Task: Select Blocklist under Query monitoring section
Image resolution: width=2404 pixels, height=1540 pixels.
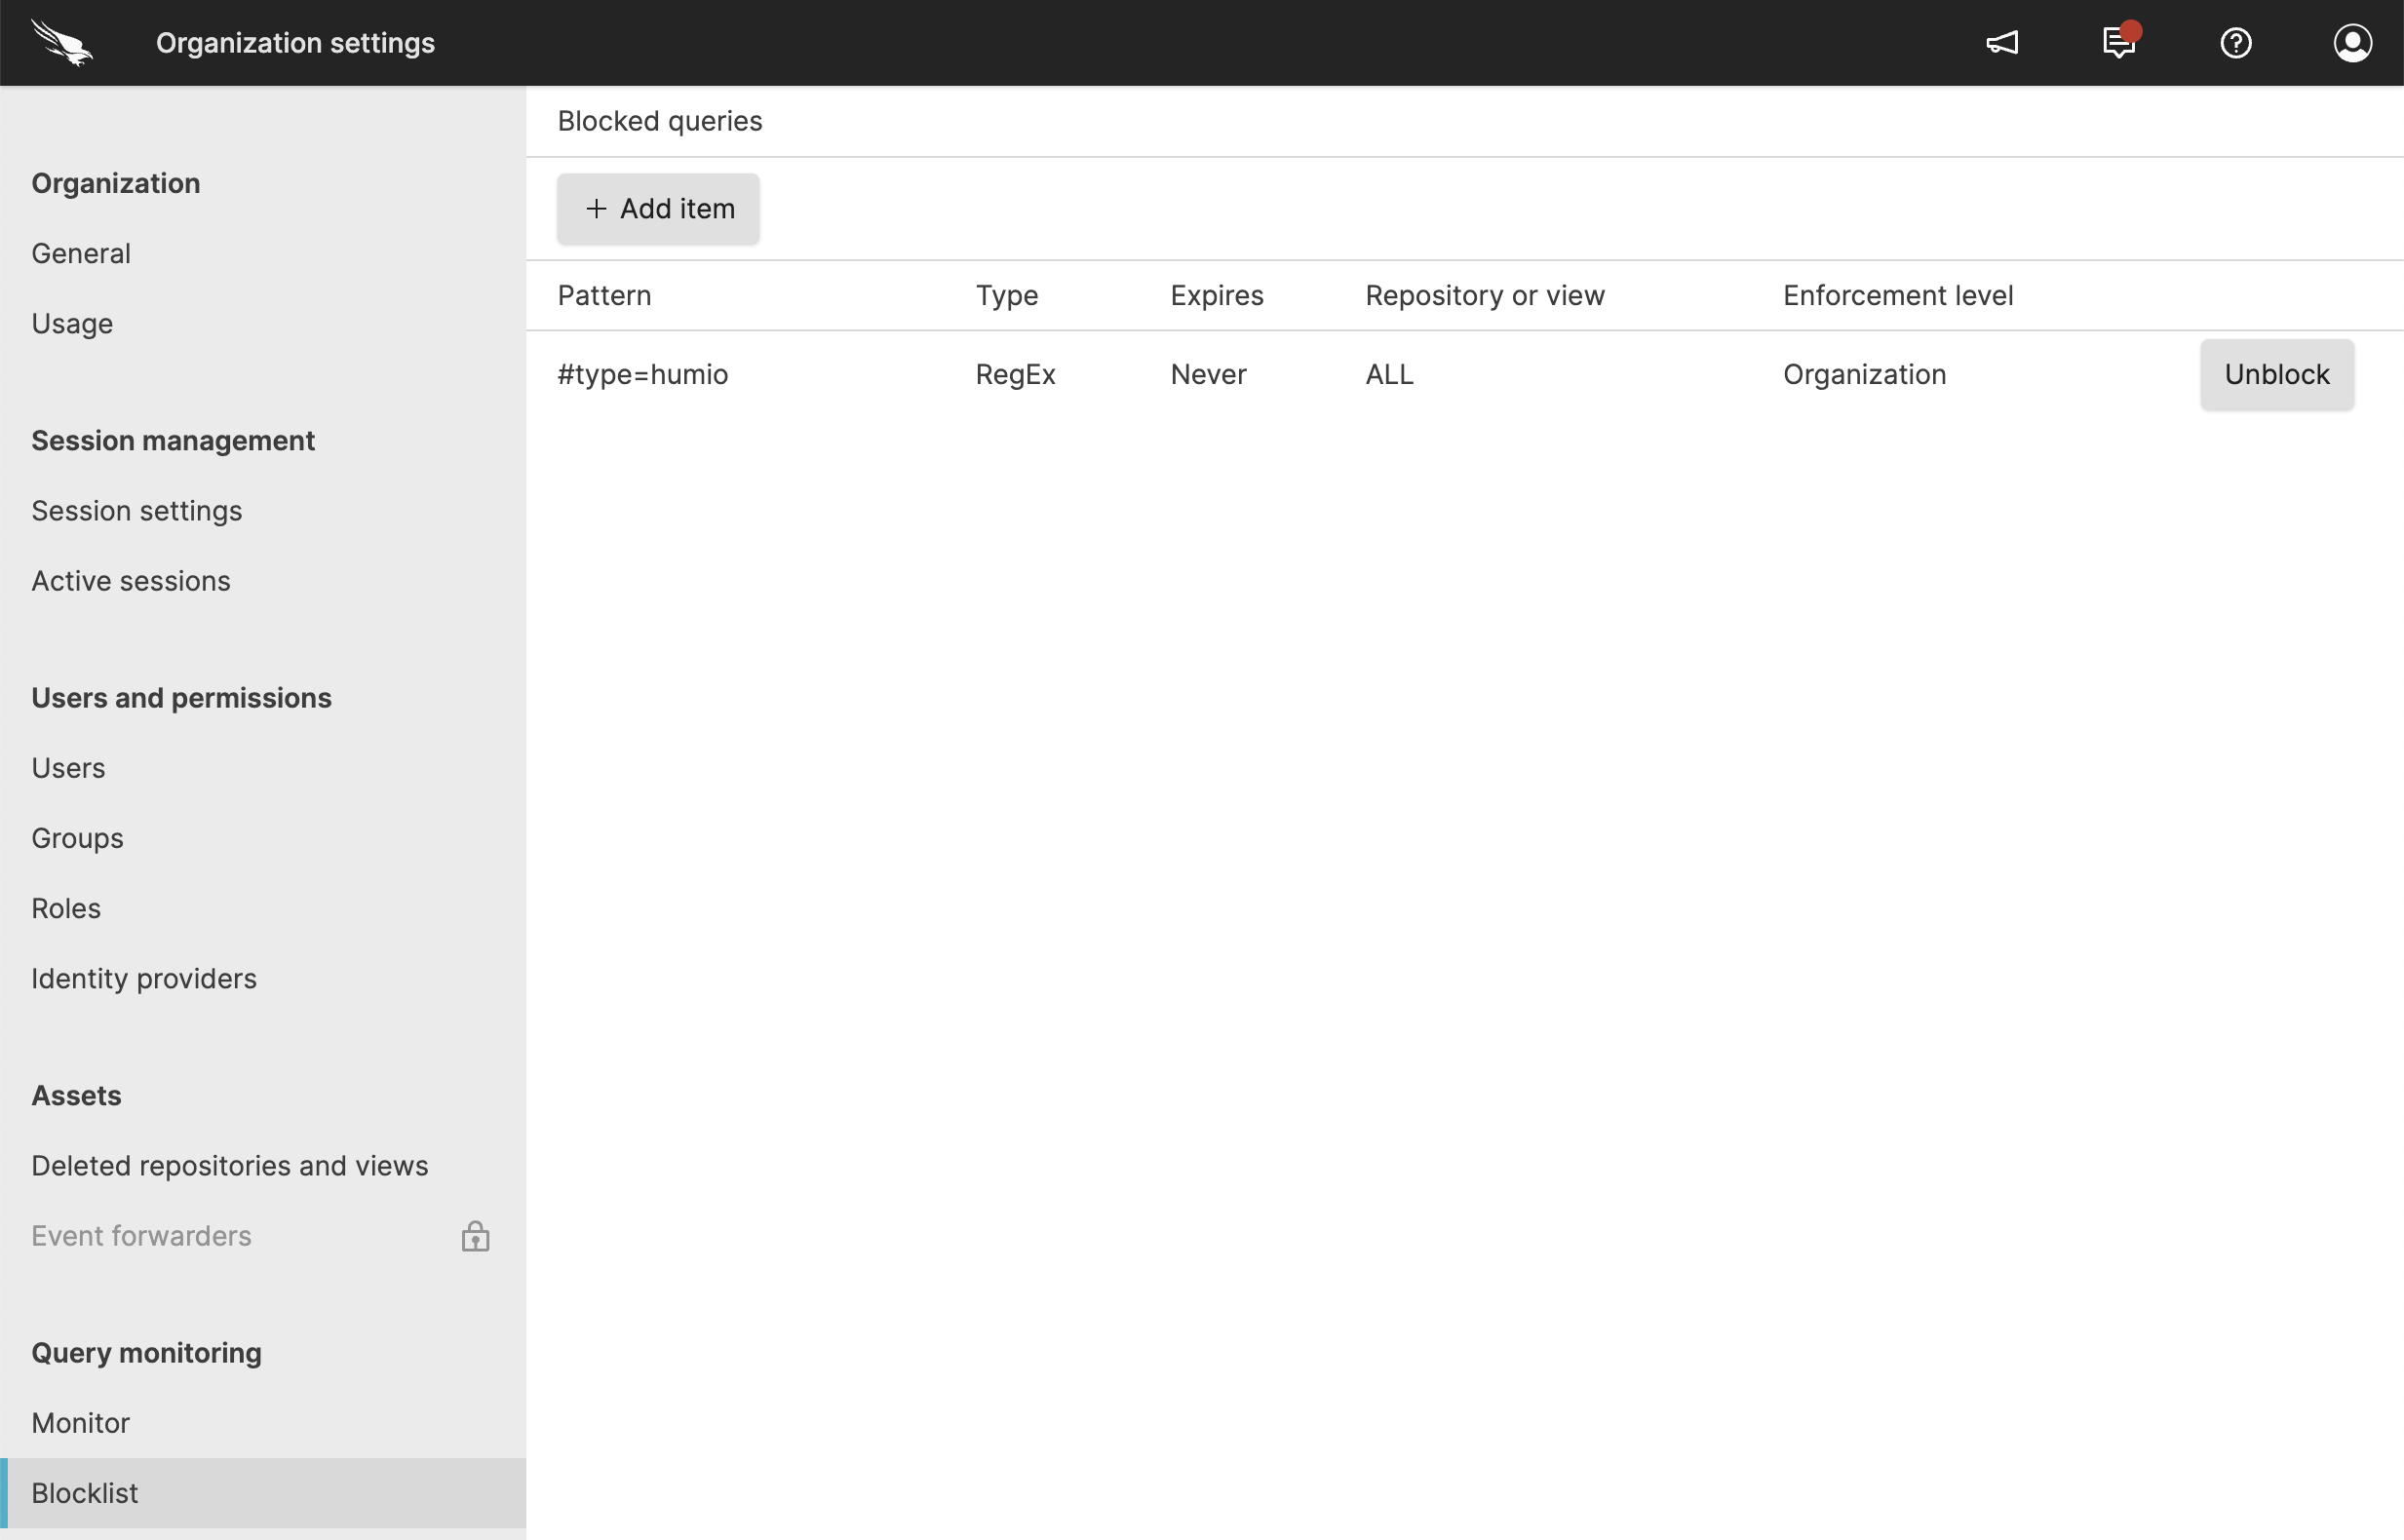Action: [x=84, y=1491]
